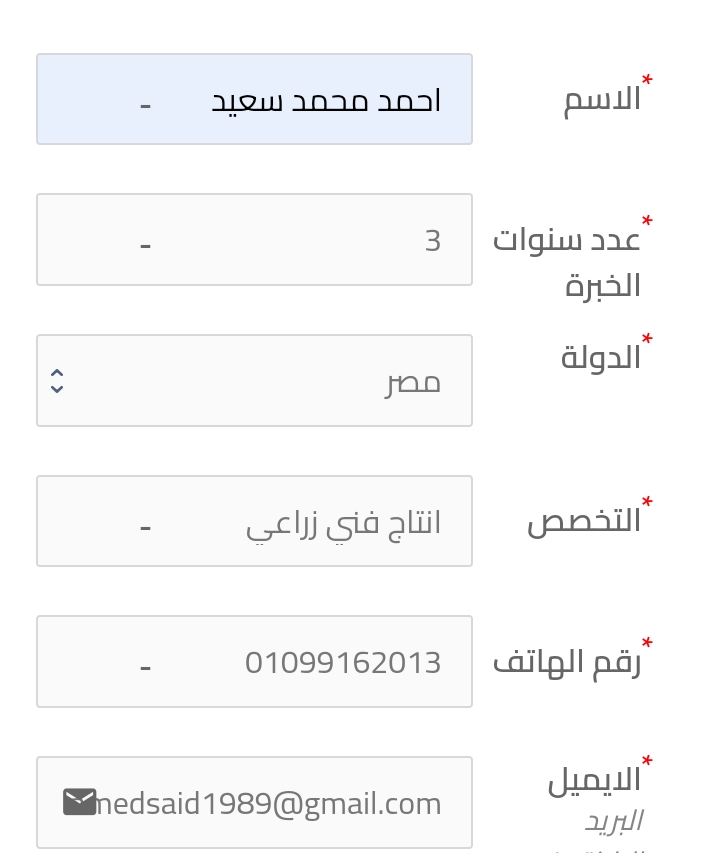Viewport: 720px width, 853px height.
Task: Click the dash mark inside the specialization field
Action: [x=145, y=528]
